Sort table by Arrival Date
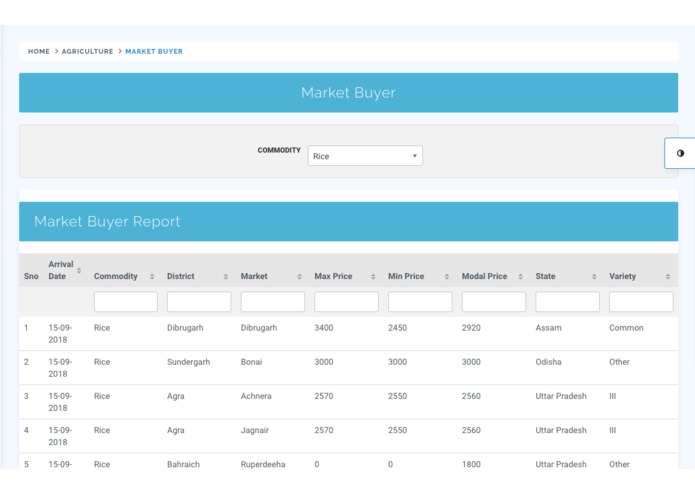Viewport: 695px width, 494px height. [79, 270]
